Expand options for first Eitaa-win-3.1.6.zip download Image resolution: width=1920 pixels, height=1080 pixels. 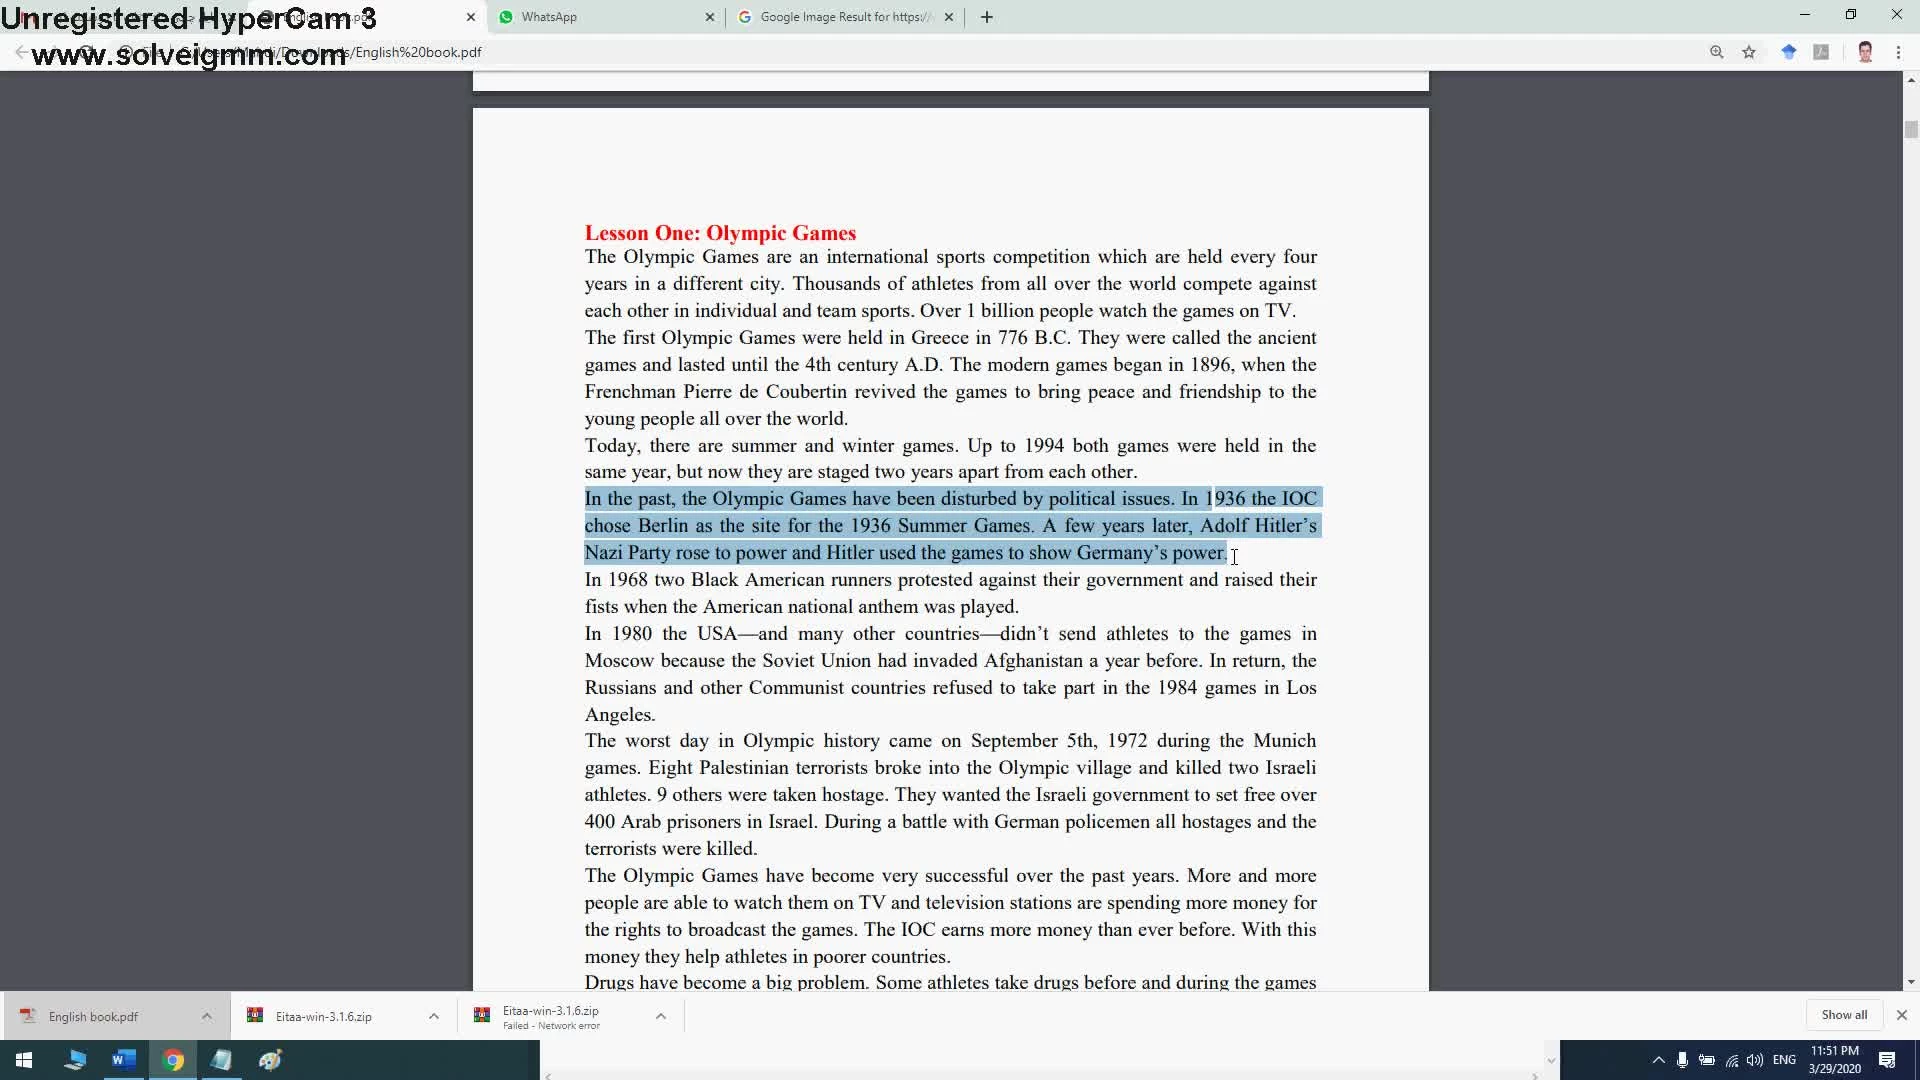coord(433,1016)
